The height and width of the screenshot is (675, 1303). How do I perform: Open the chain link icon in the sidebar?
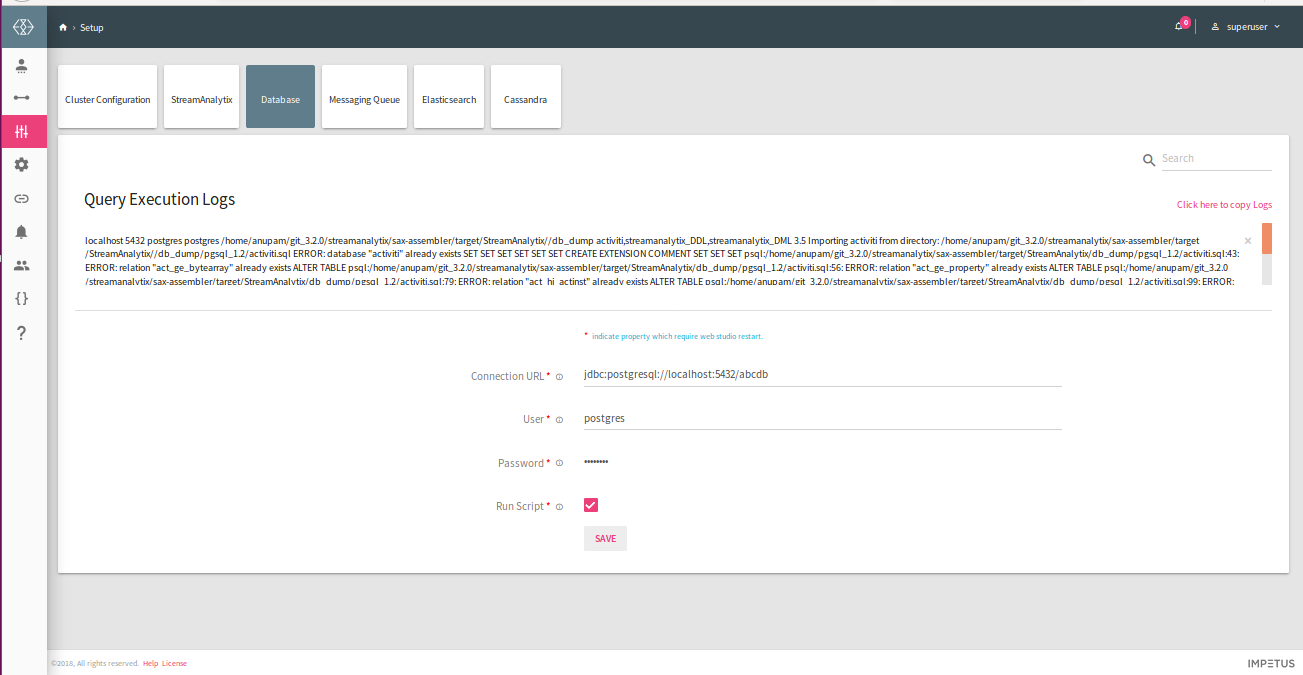[x=22, y=198]
